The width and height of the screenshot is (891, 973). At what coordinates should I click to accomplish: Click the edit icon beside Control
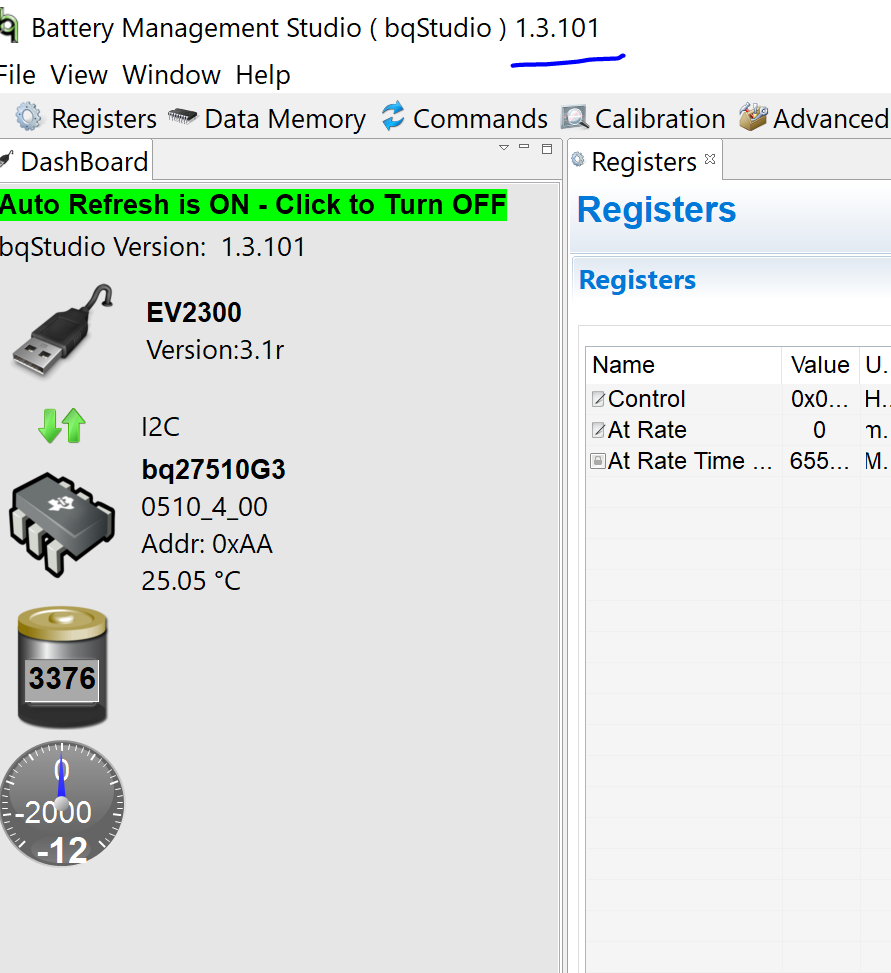598,399
